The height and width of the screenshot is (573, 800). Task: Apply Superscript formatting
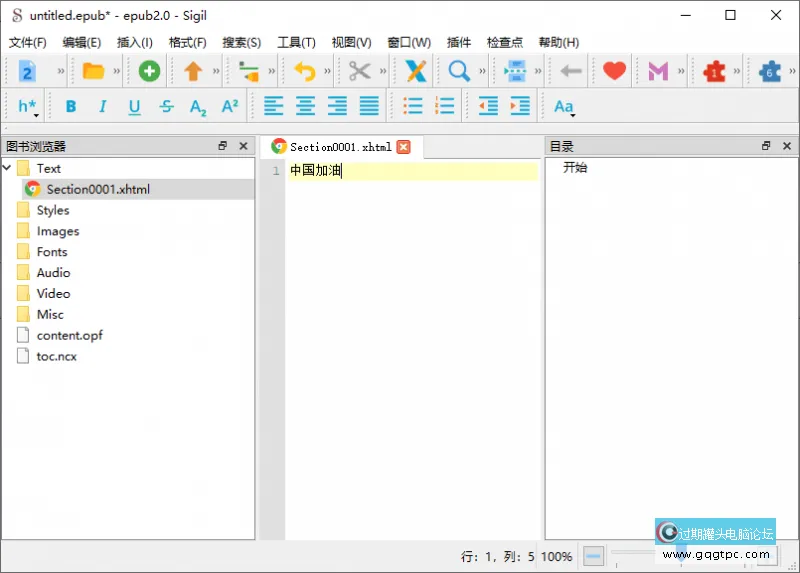tap(230, 106)
